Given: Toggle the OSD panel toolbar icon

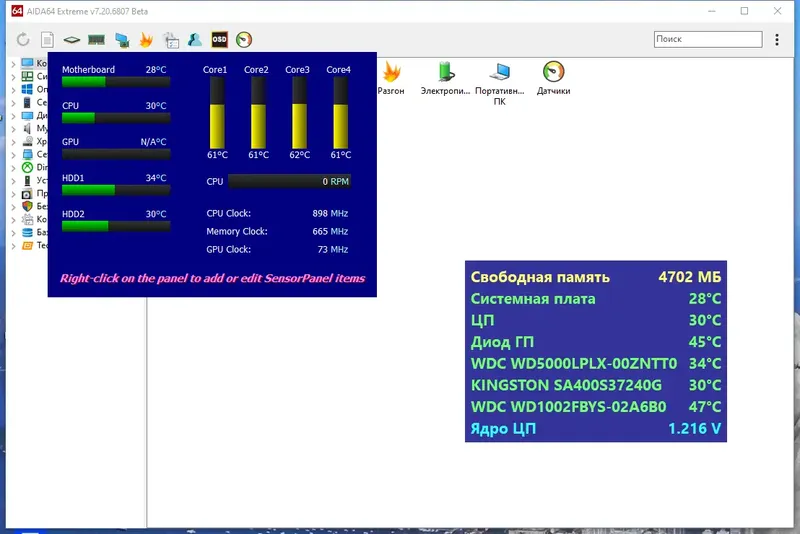Looking at the screenshot, I should [219, 39].
